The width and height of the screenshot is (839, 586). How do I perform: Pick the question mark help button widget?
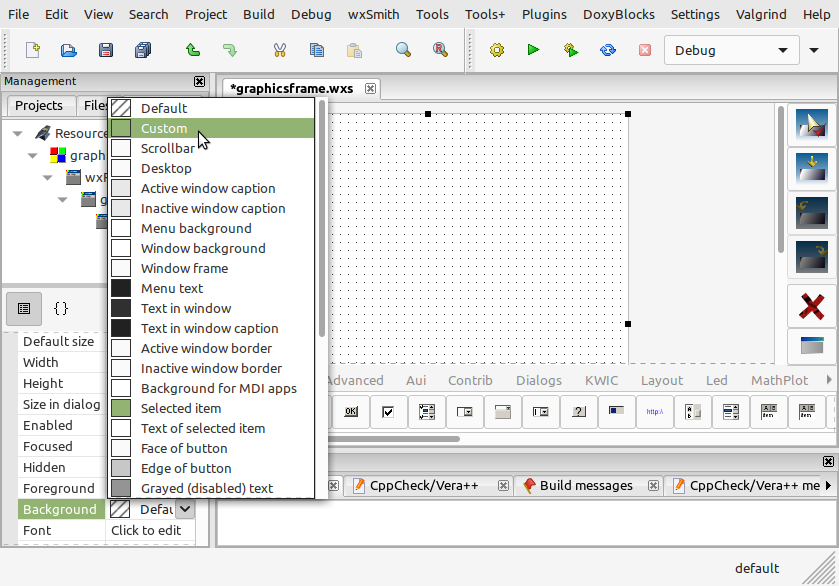(578, 412)
